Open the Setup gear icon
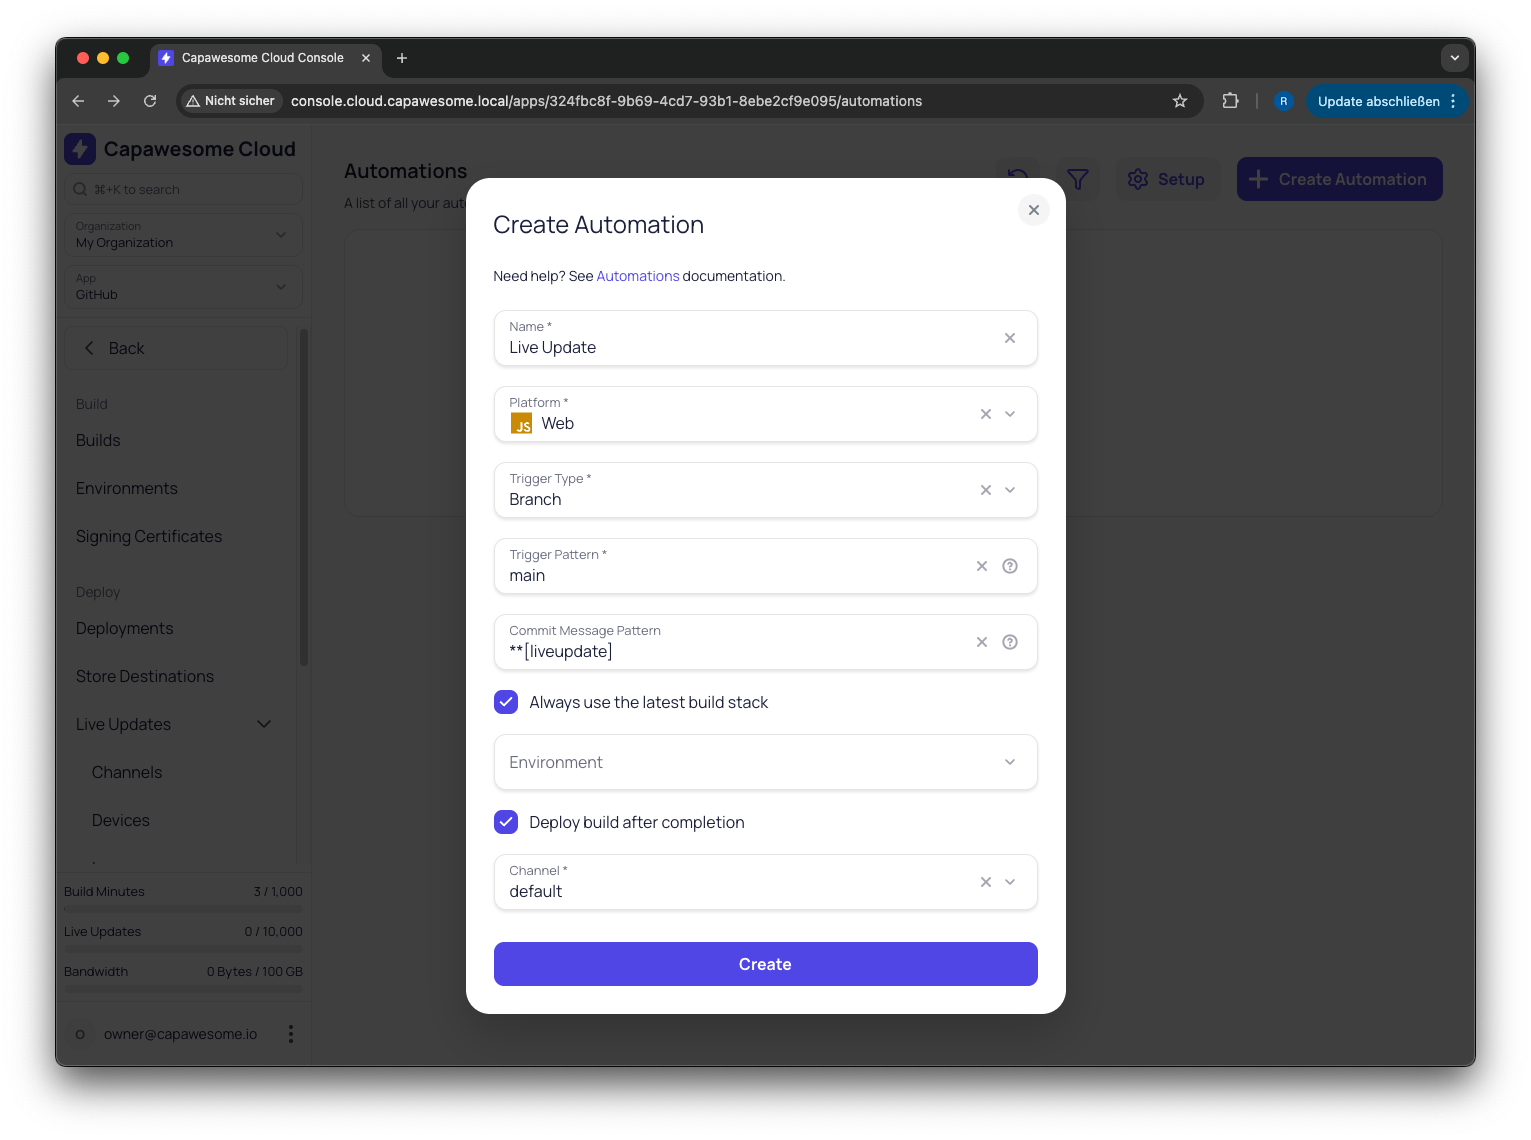The image size is (1531, 1140). tap(1137, 179)
